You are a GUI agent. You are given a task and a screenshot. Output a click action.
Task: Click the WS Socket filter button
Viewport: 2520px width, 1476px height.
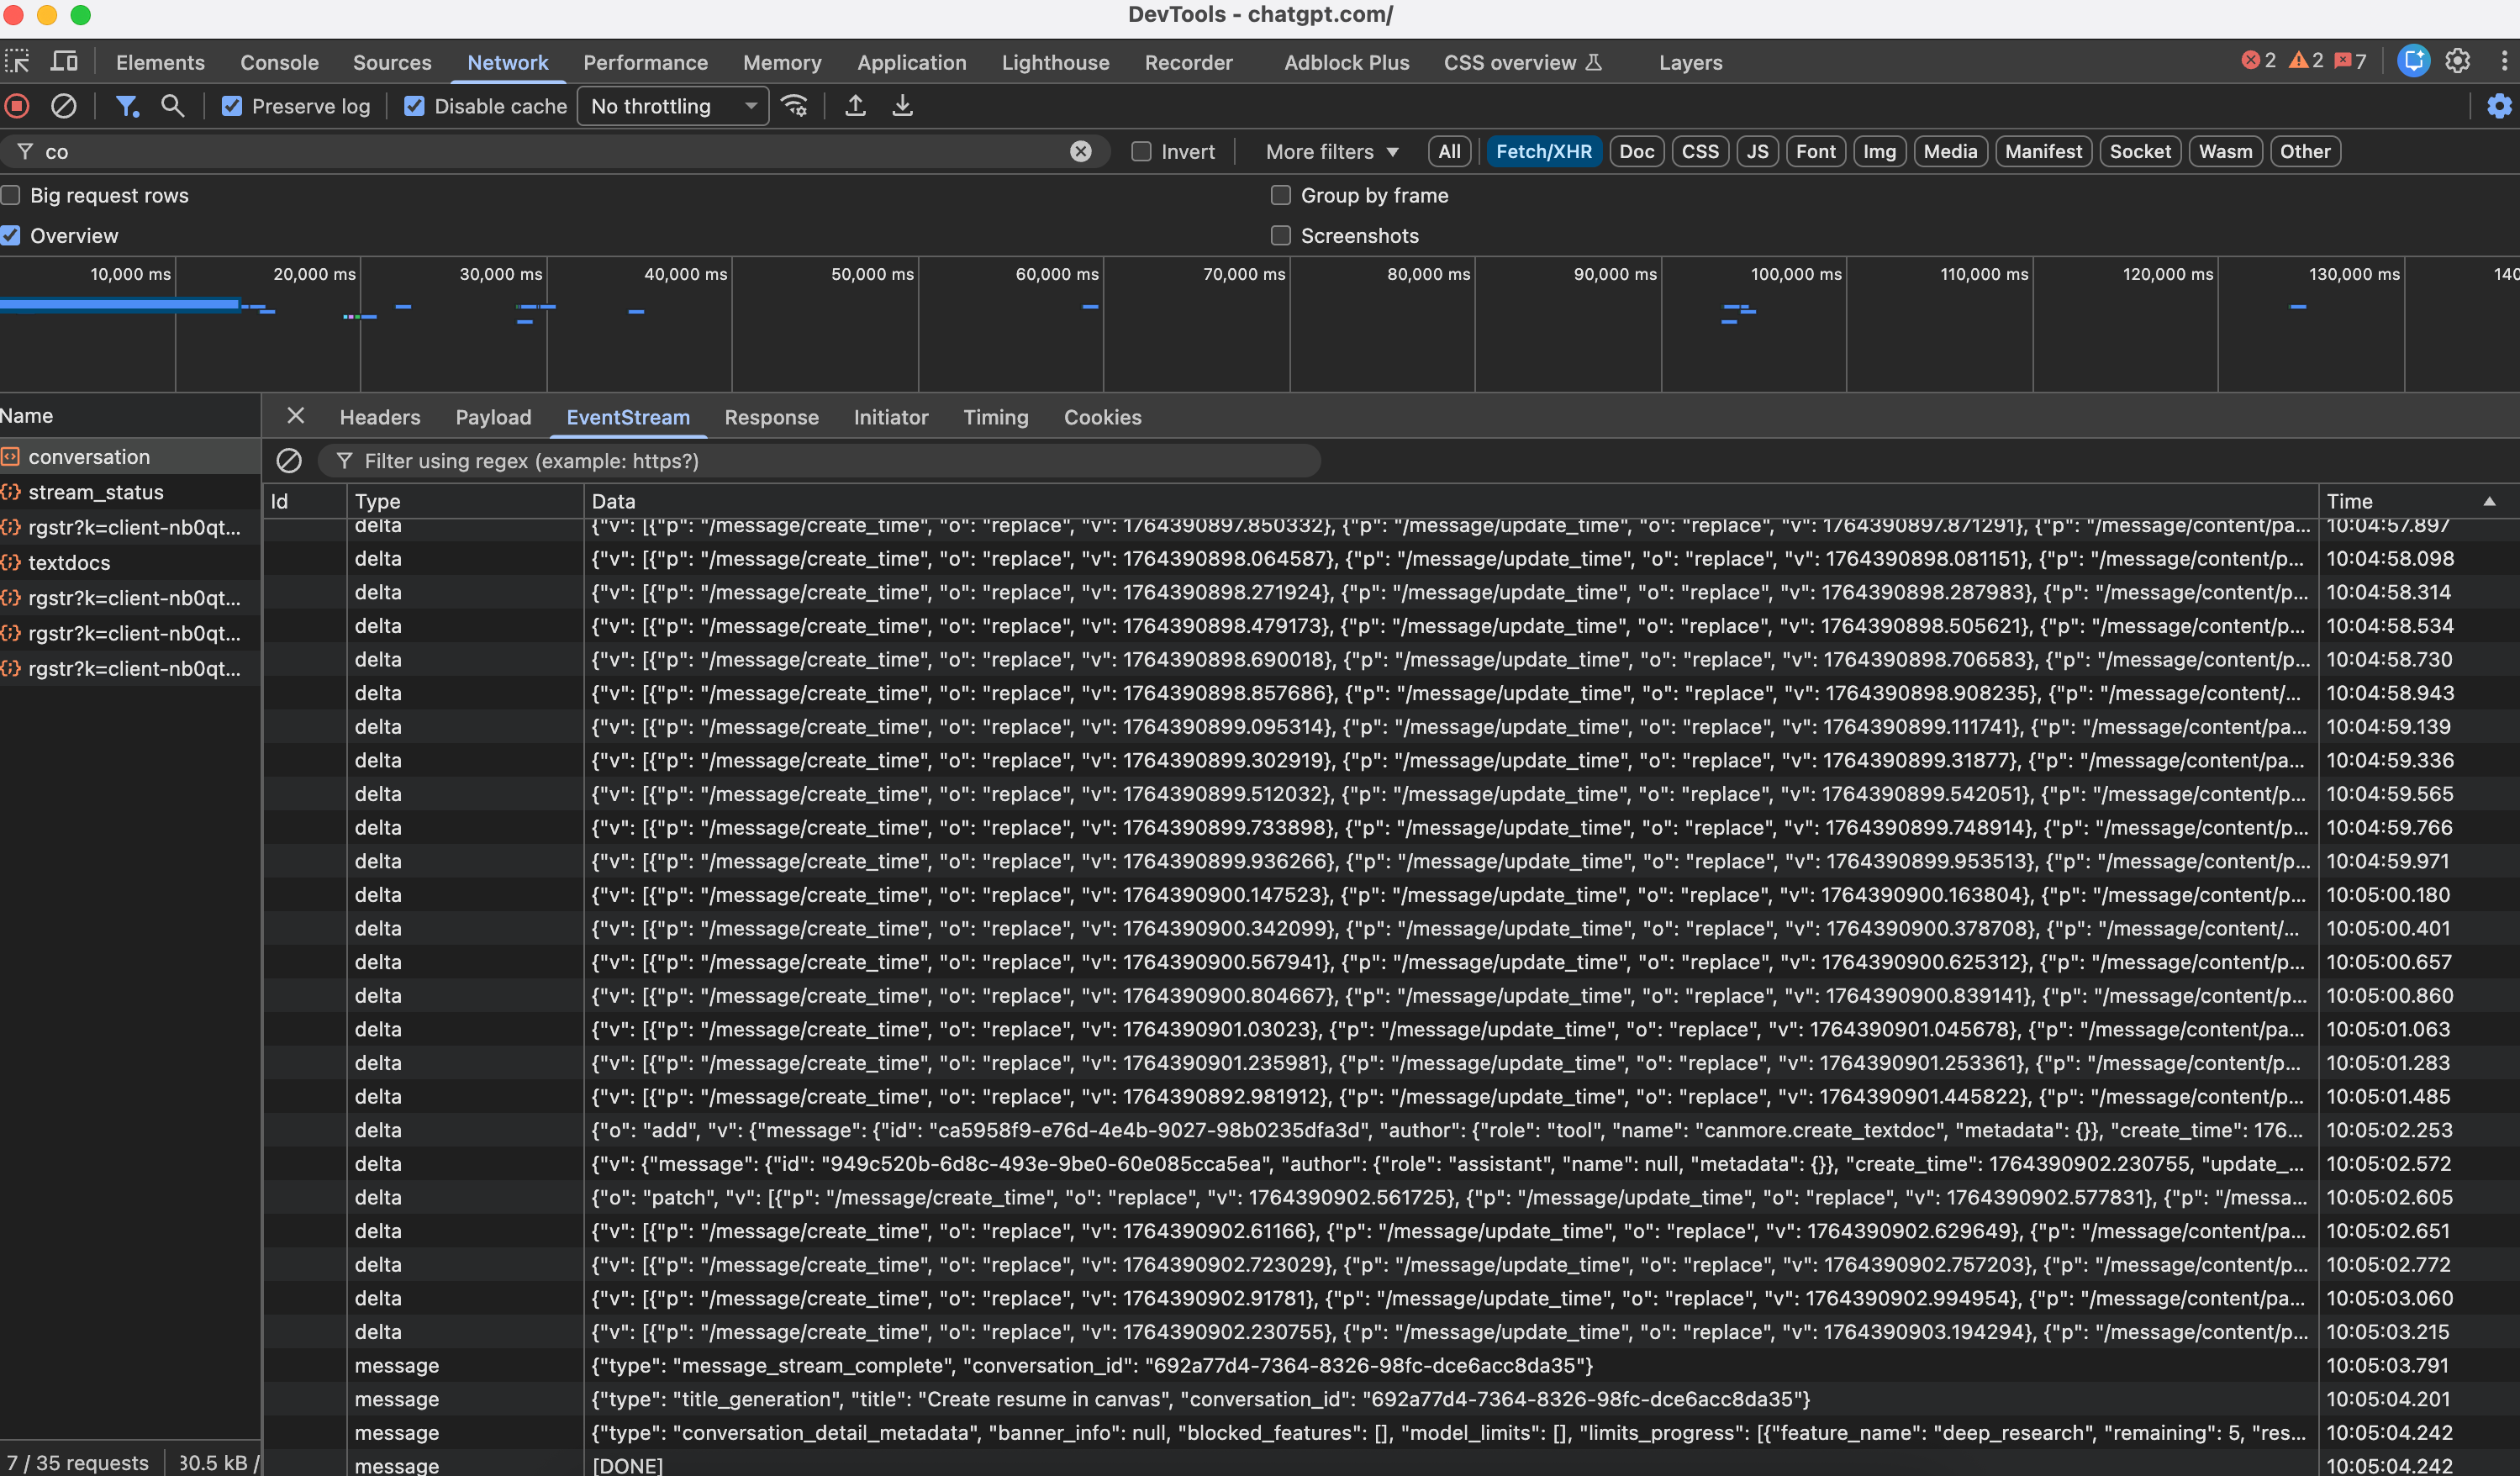[x=2139, y=152]
